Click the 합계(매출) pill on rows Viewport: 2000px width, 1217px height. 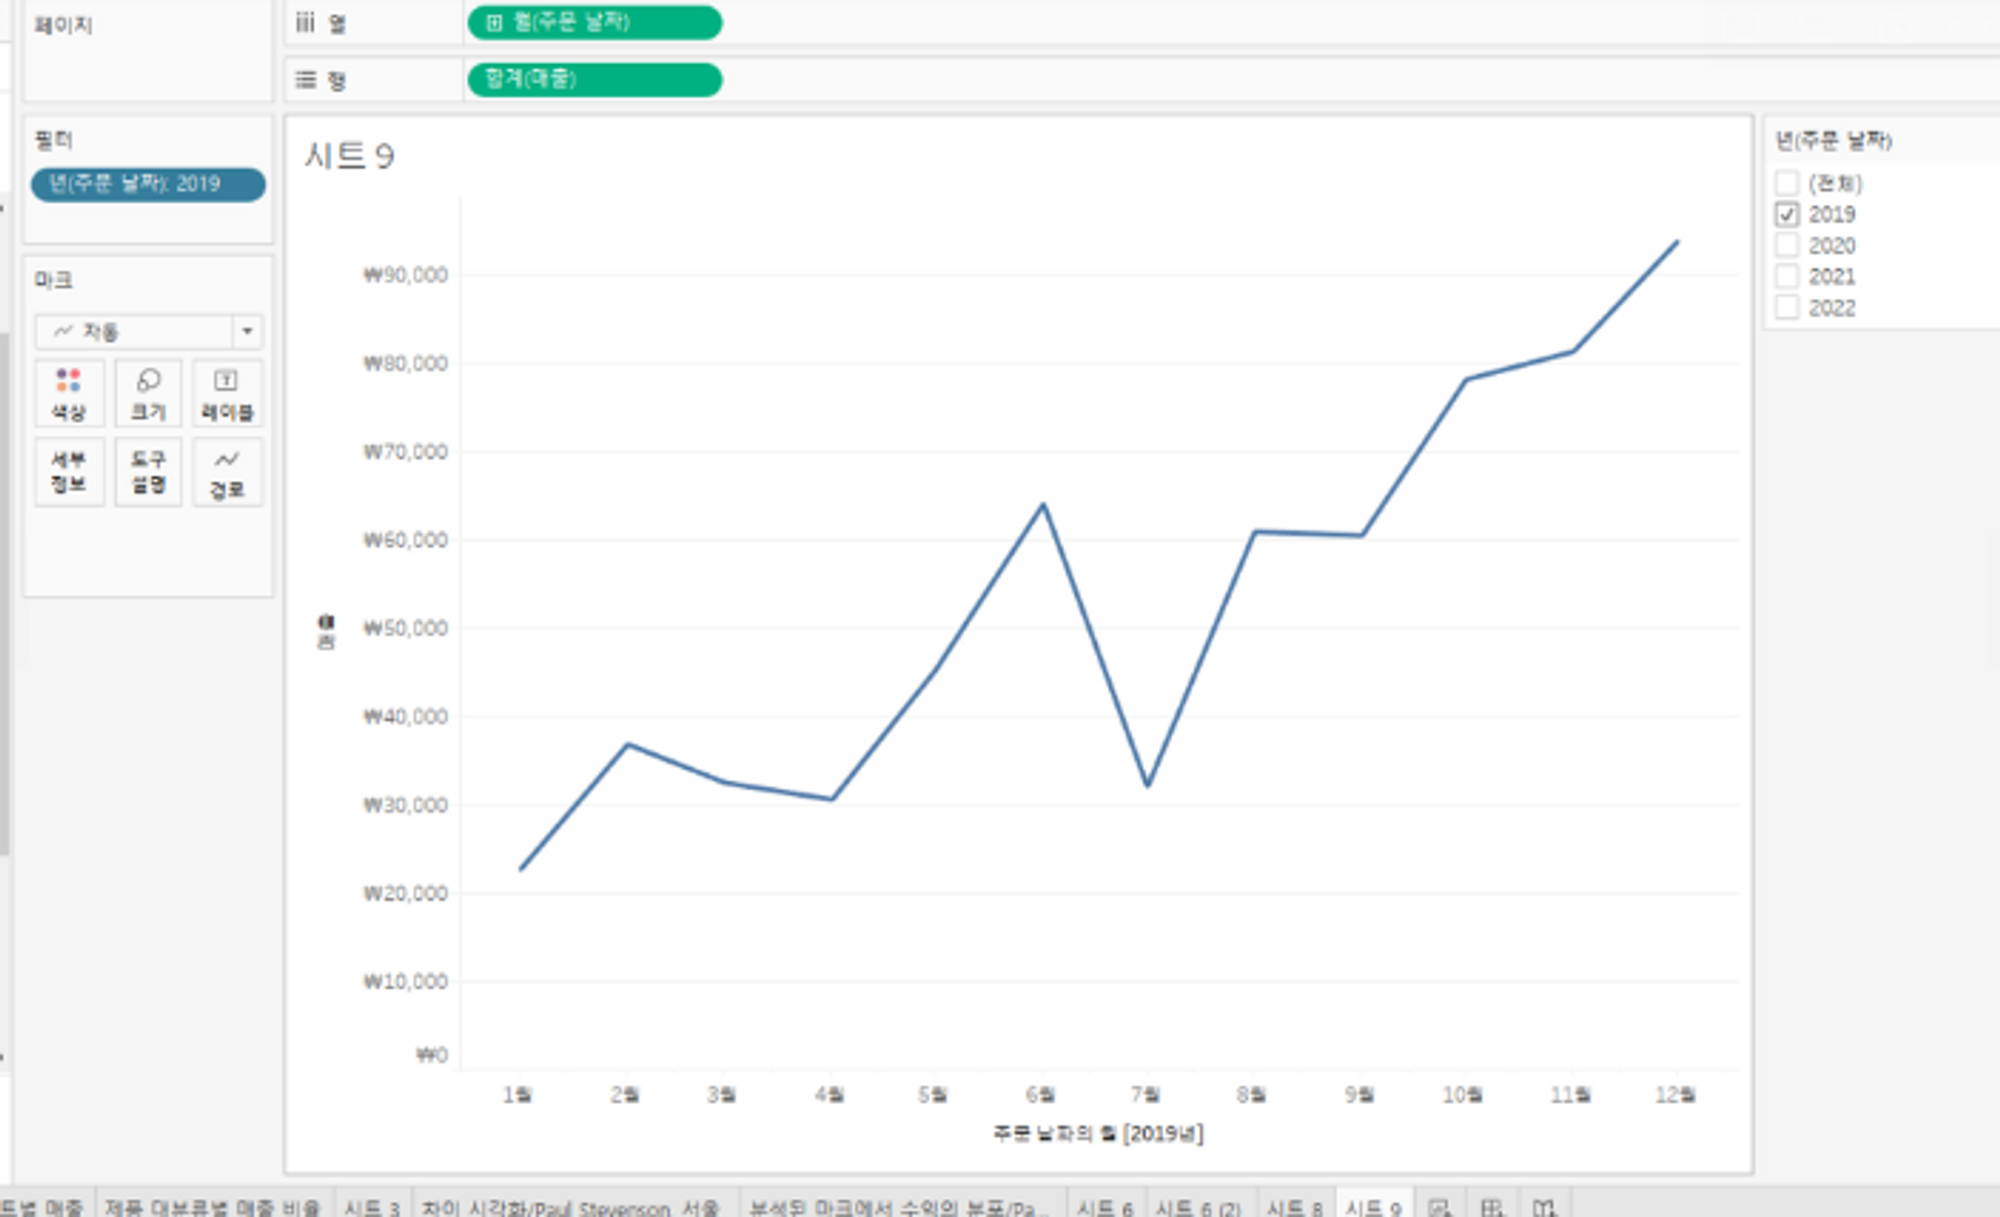(594, 79)
